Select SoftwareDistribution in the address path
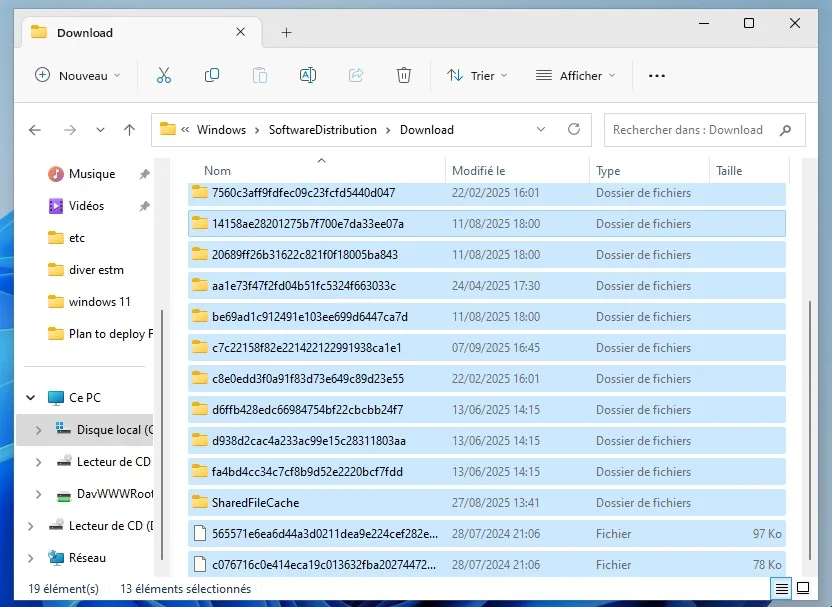 pos(322,130)
